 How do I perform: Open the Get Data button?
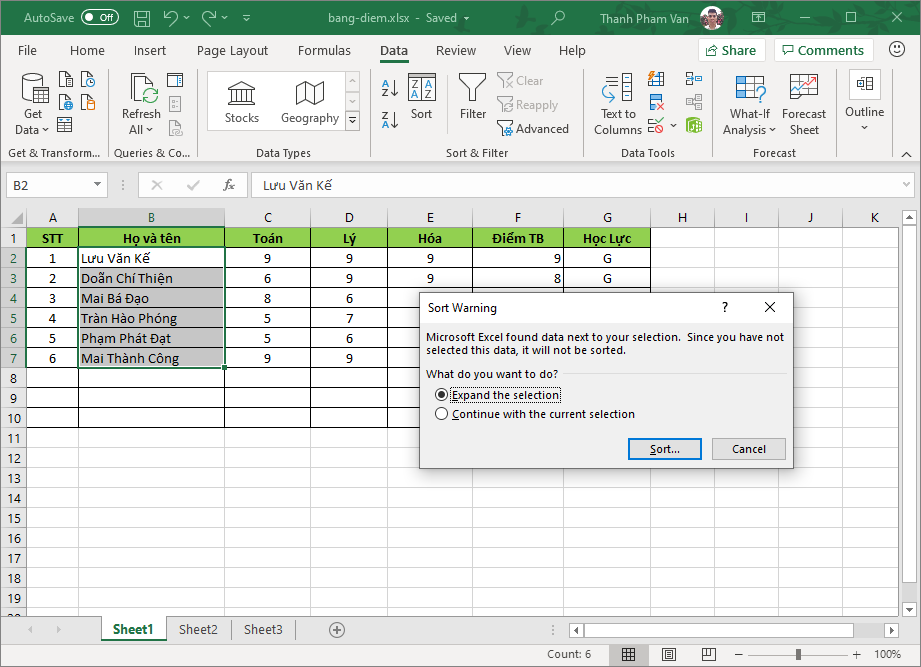32,105
